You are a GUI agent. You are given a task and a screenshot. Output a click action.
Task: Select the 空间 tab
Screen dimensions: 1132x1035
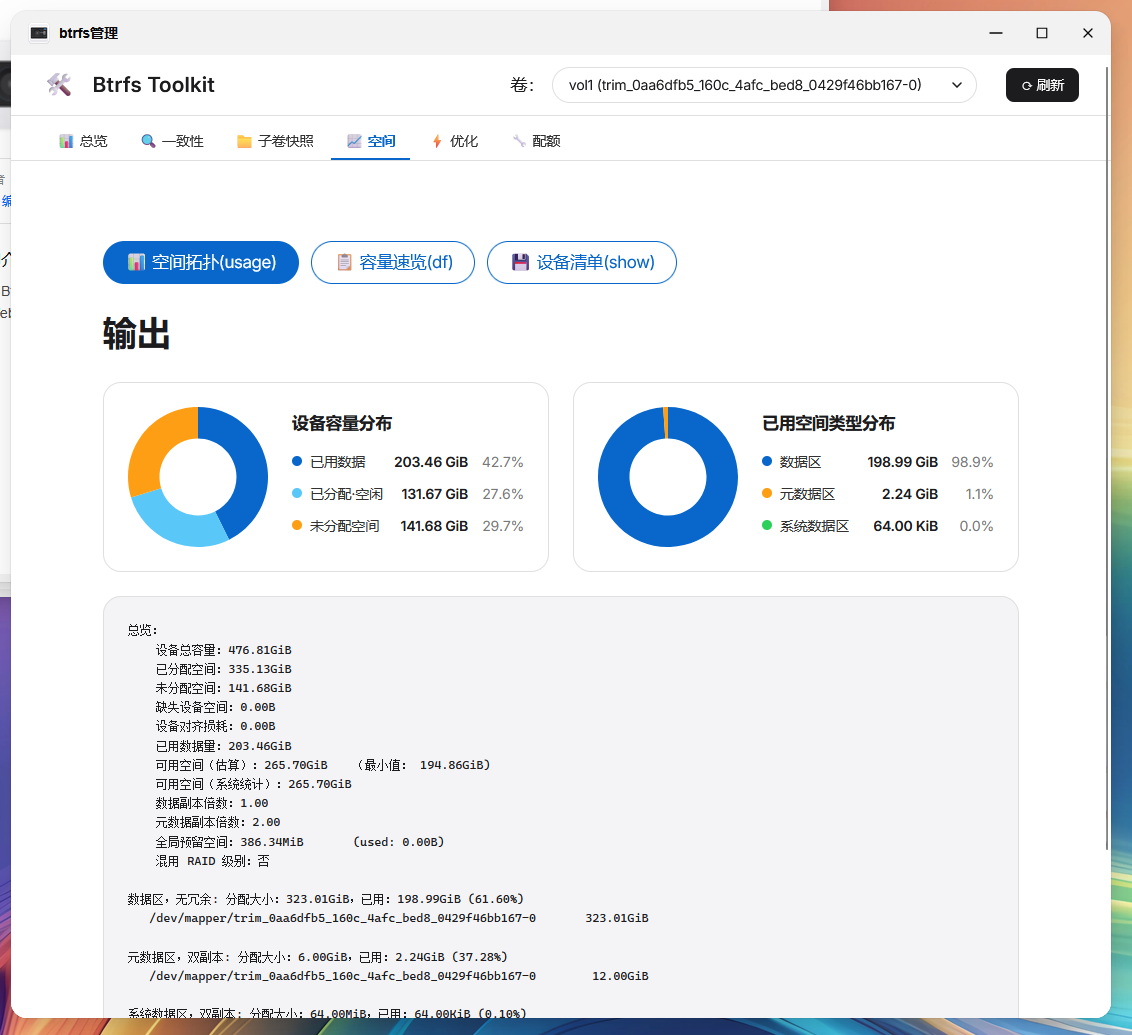(370, 141)
